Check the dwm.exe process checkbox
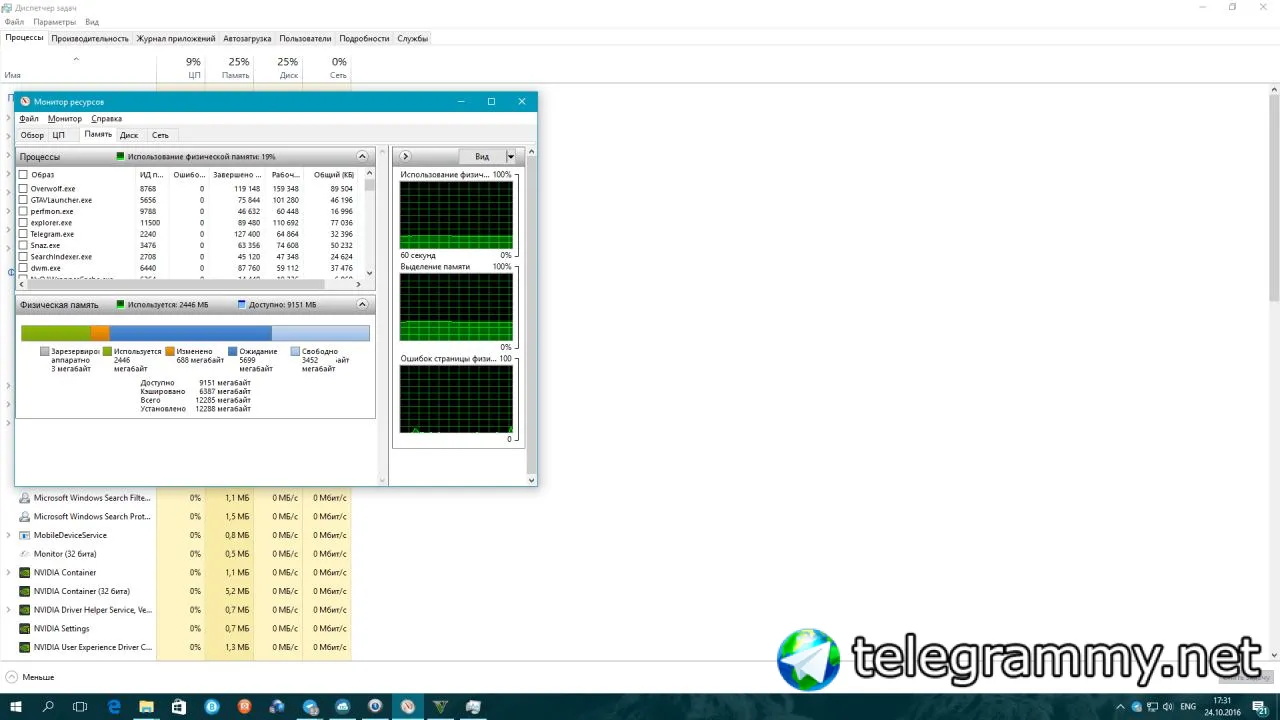 click(x=23, y=268)
